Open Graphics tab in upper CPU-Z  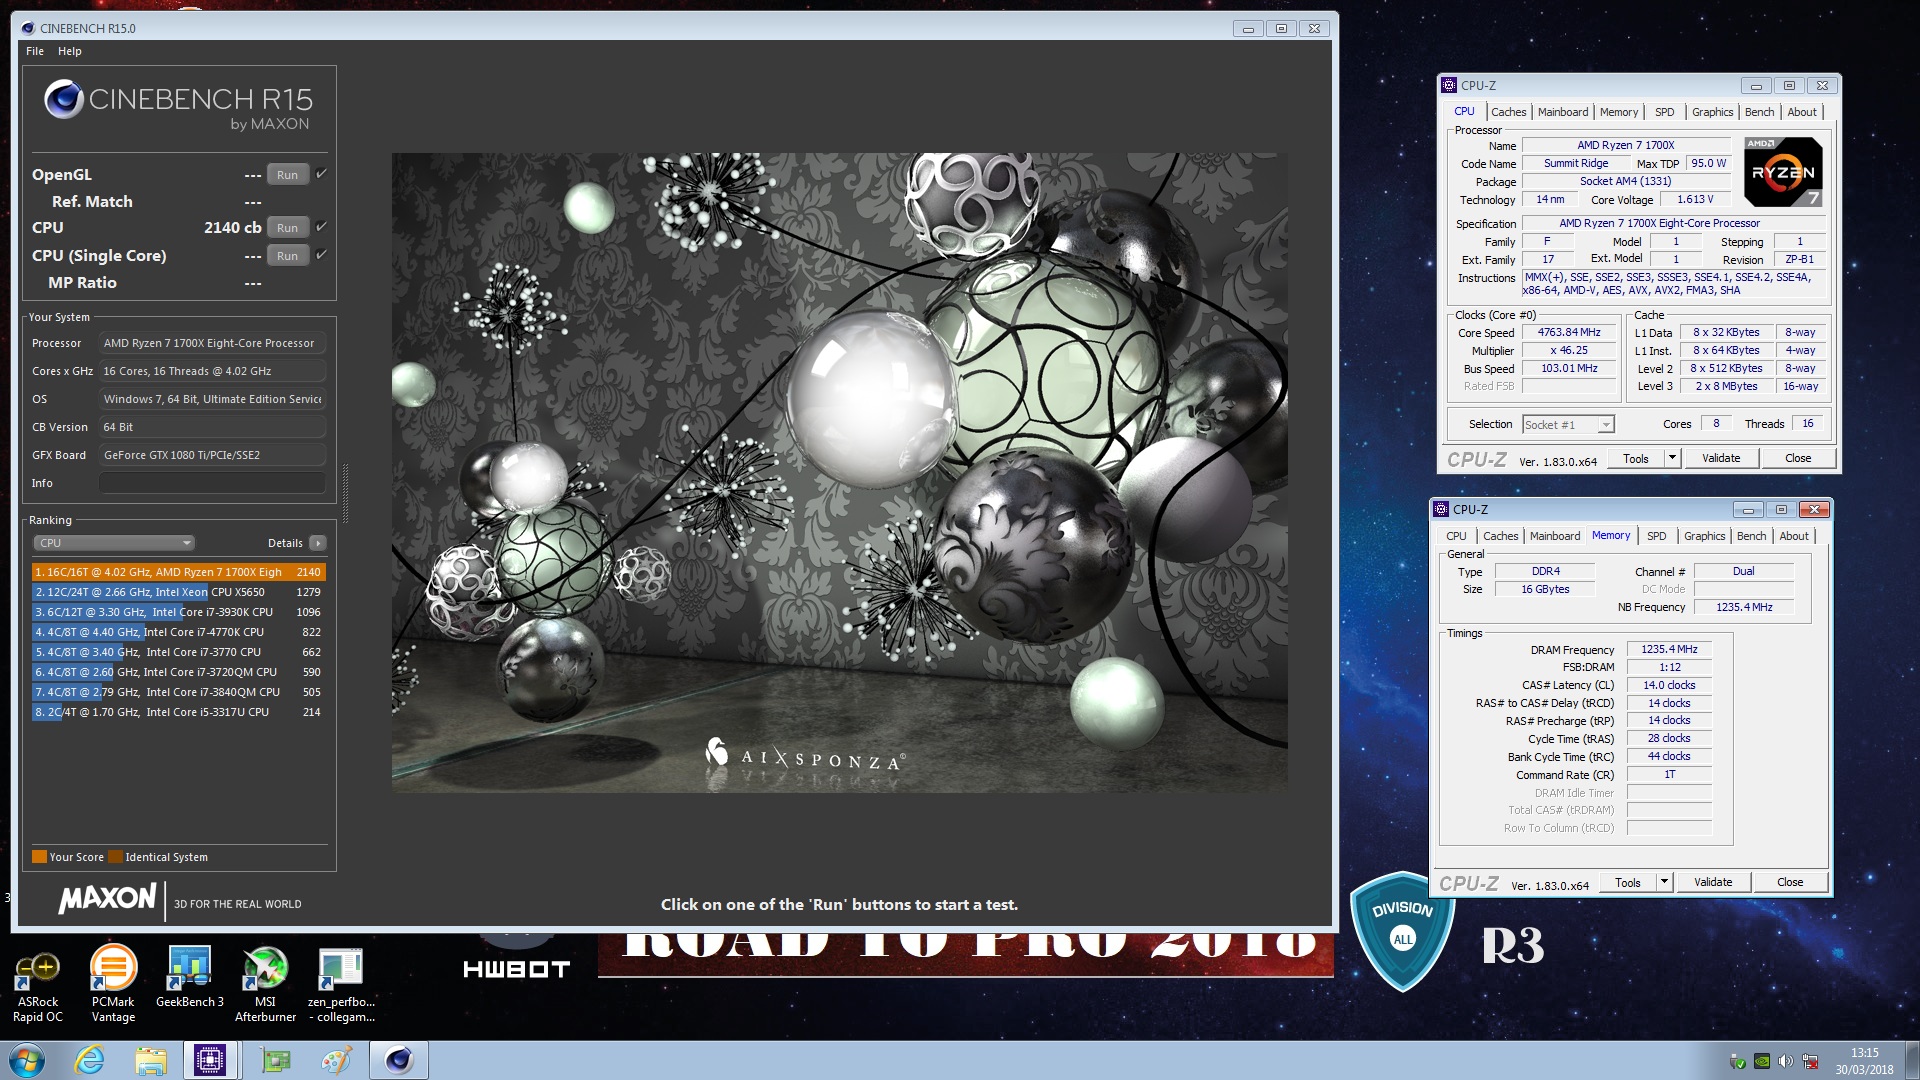tap(1712, 112)
